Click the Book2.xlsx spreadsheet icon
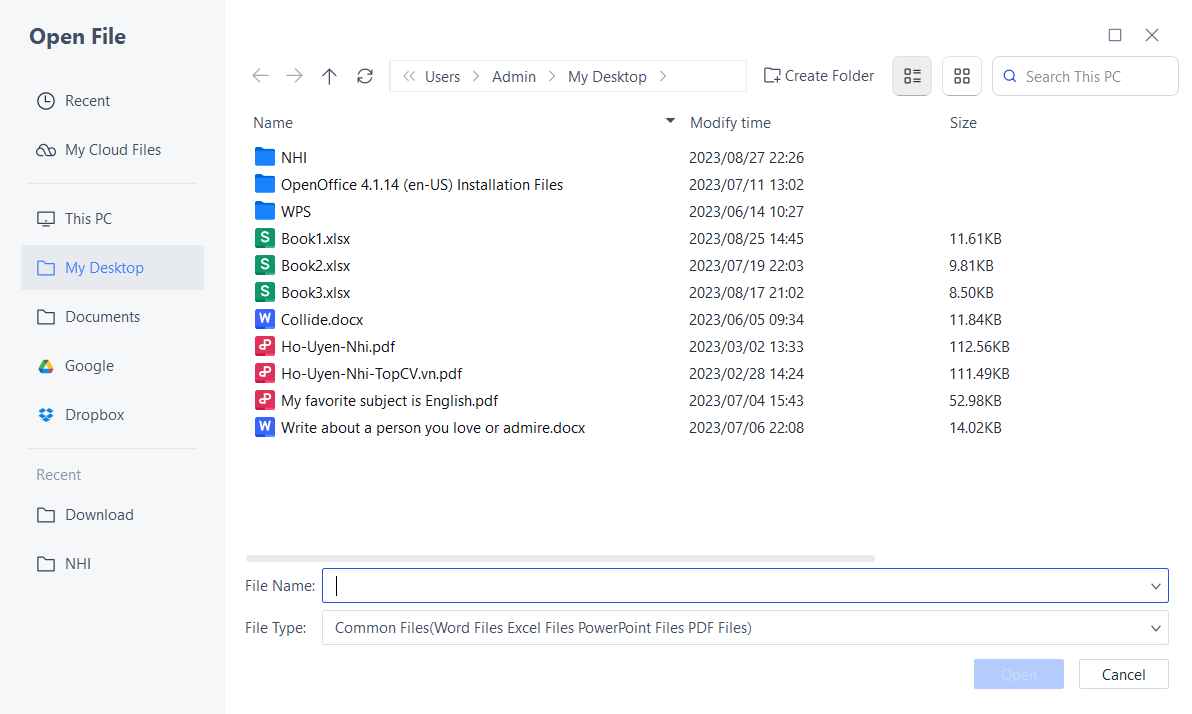The width and height of the screenshot is (1192, 714). tap(265, 265)
